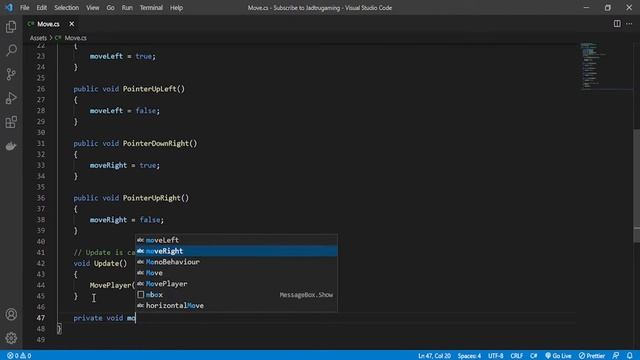Image resolution: width=640 pixels, height=360 pixels.
Task: Open the Docker view in activity bar
Action: 11,146
